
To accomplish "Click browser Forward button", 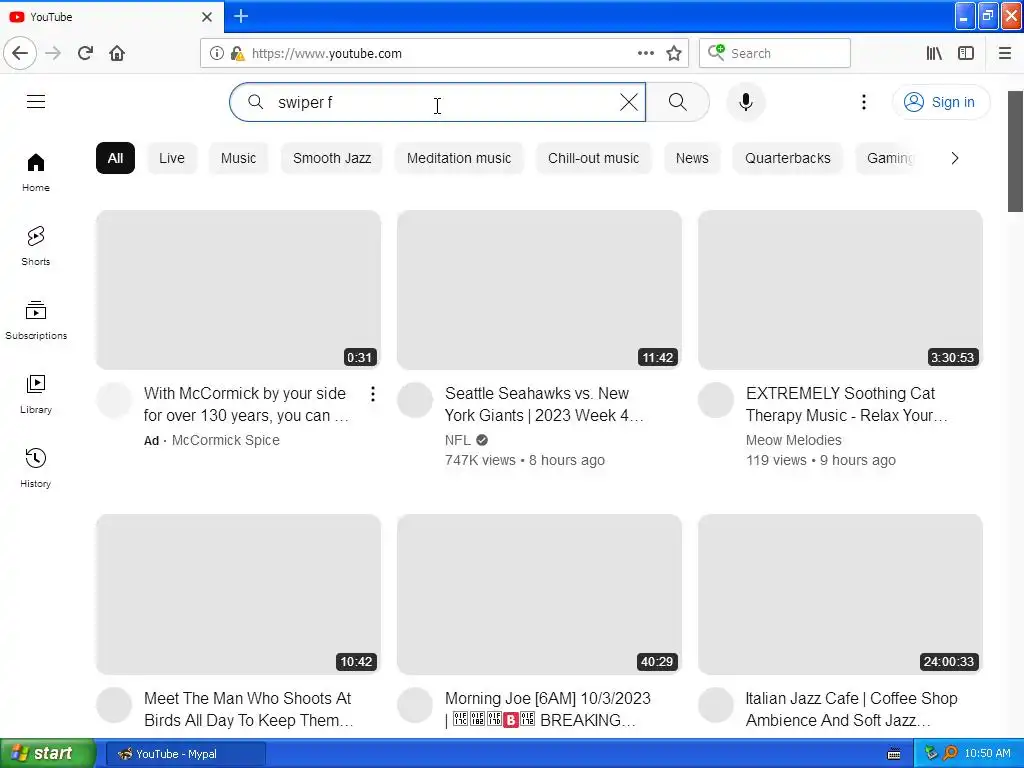I will (x=53, y=53).
